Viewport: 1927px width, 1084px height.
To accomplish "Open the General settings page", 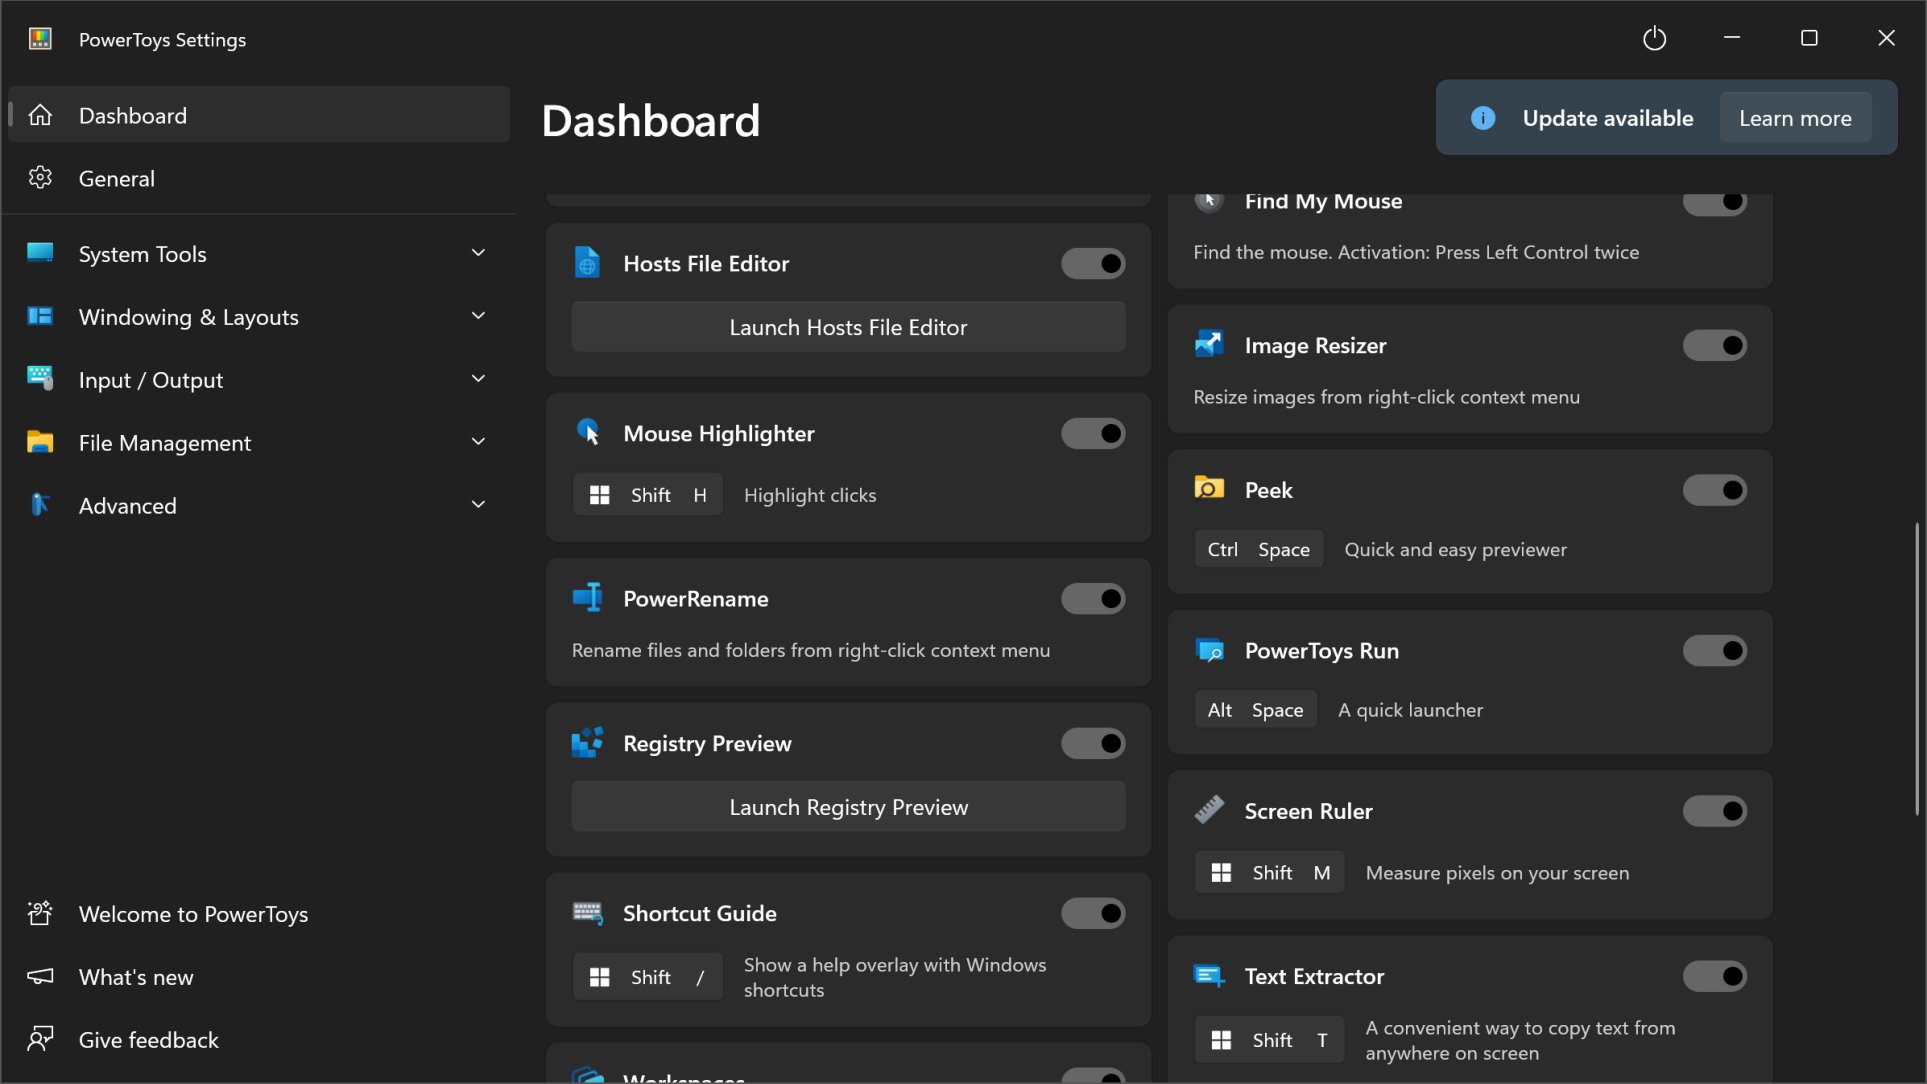I will click(117, 178).
